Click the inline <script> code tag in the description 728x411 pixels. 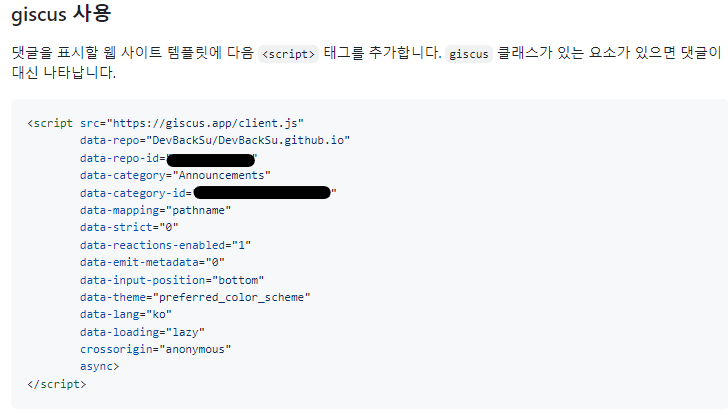click(288, 54)
